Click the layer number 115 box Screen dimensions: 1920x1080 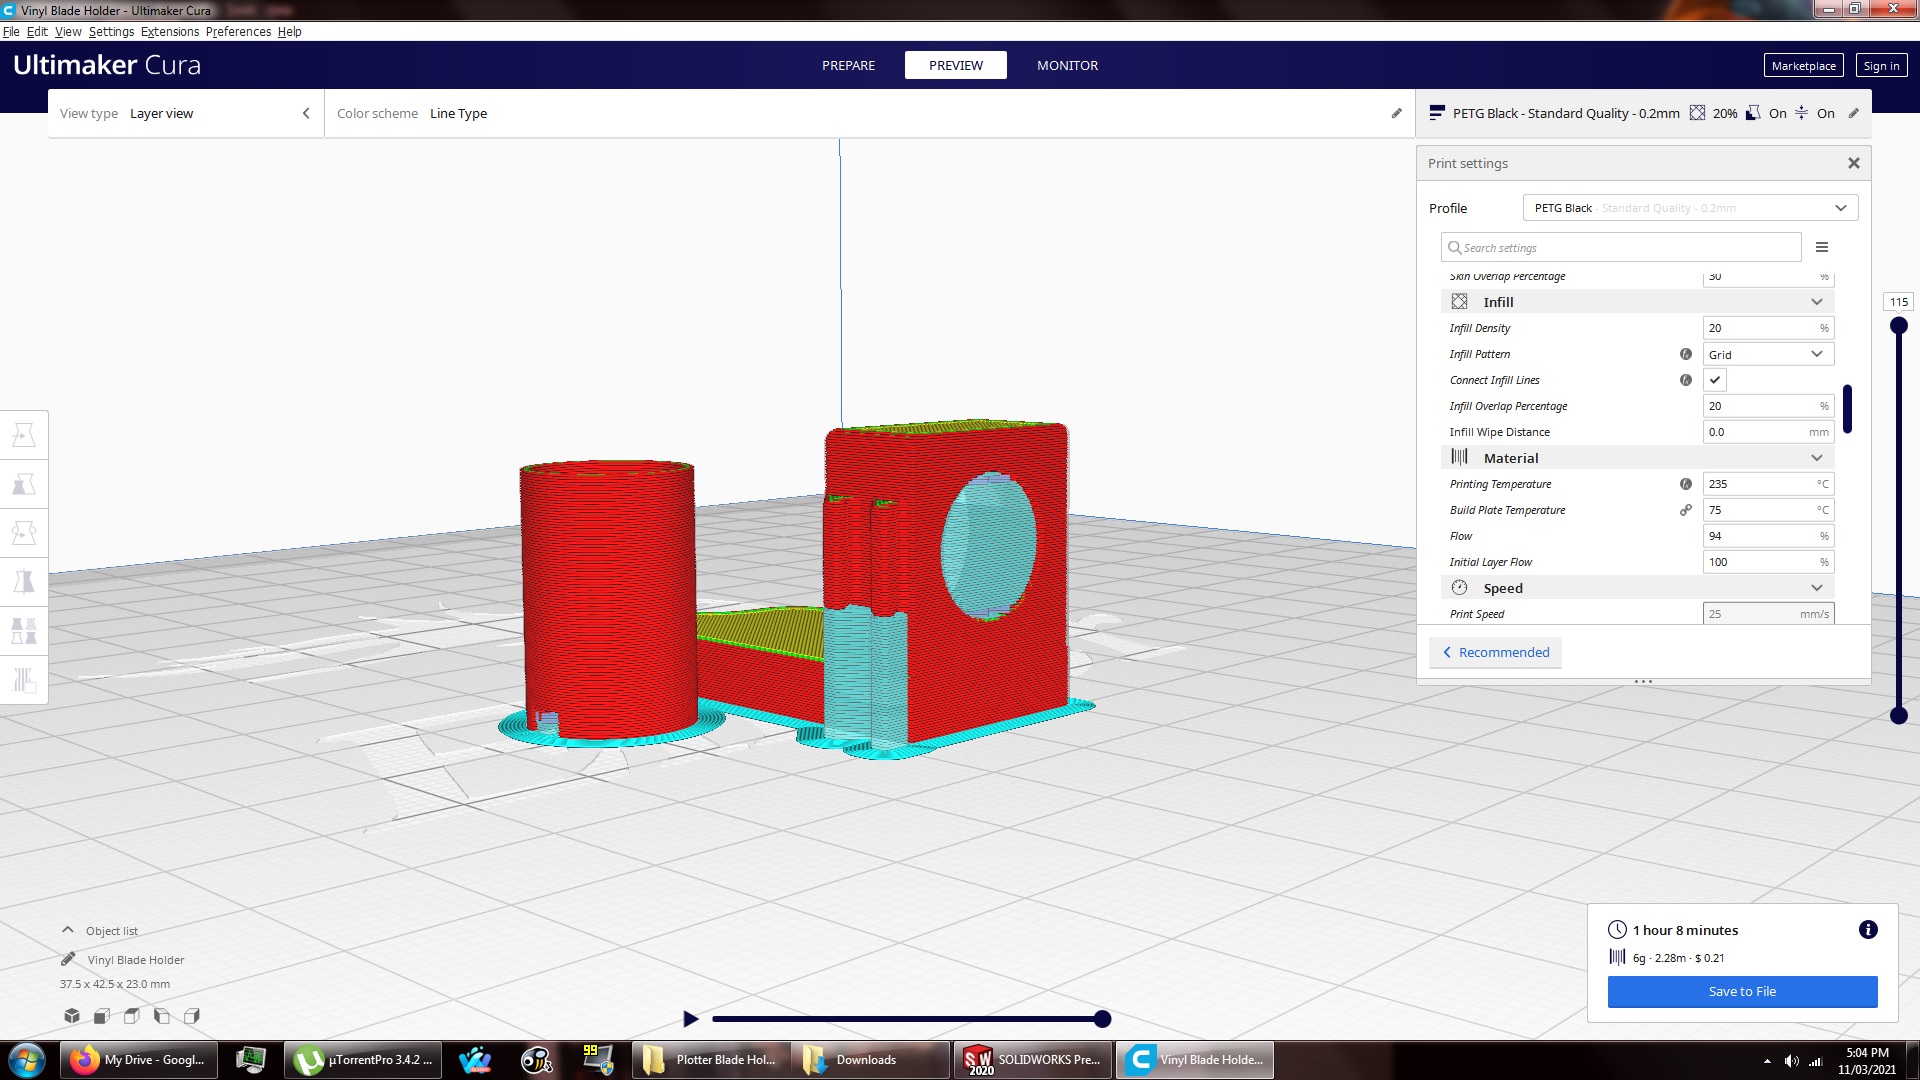click(1898, 302)
